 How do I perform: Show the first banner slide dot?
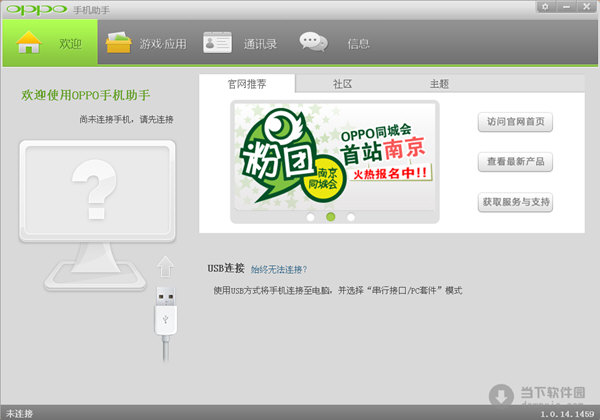(x=311, y=217)
